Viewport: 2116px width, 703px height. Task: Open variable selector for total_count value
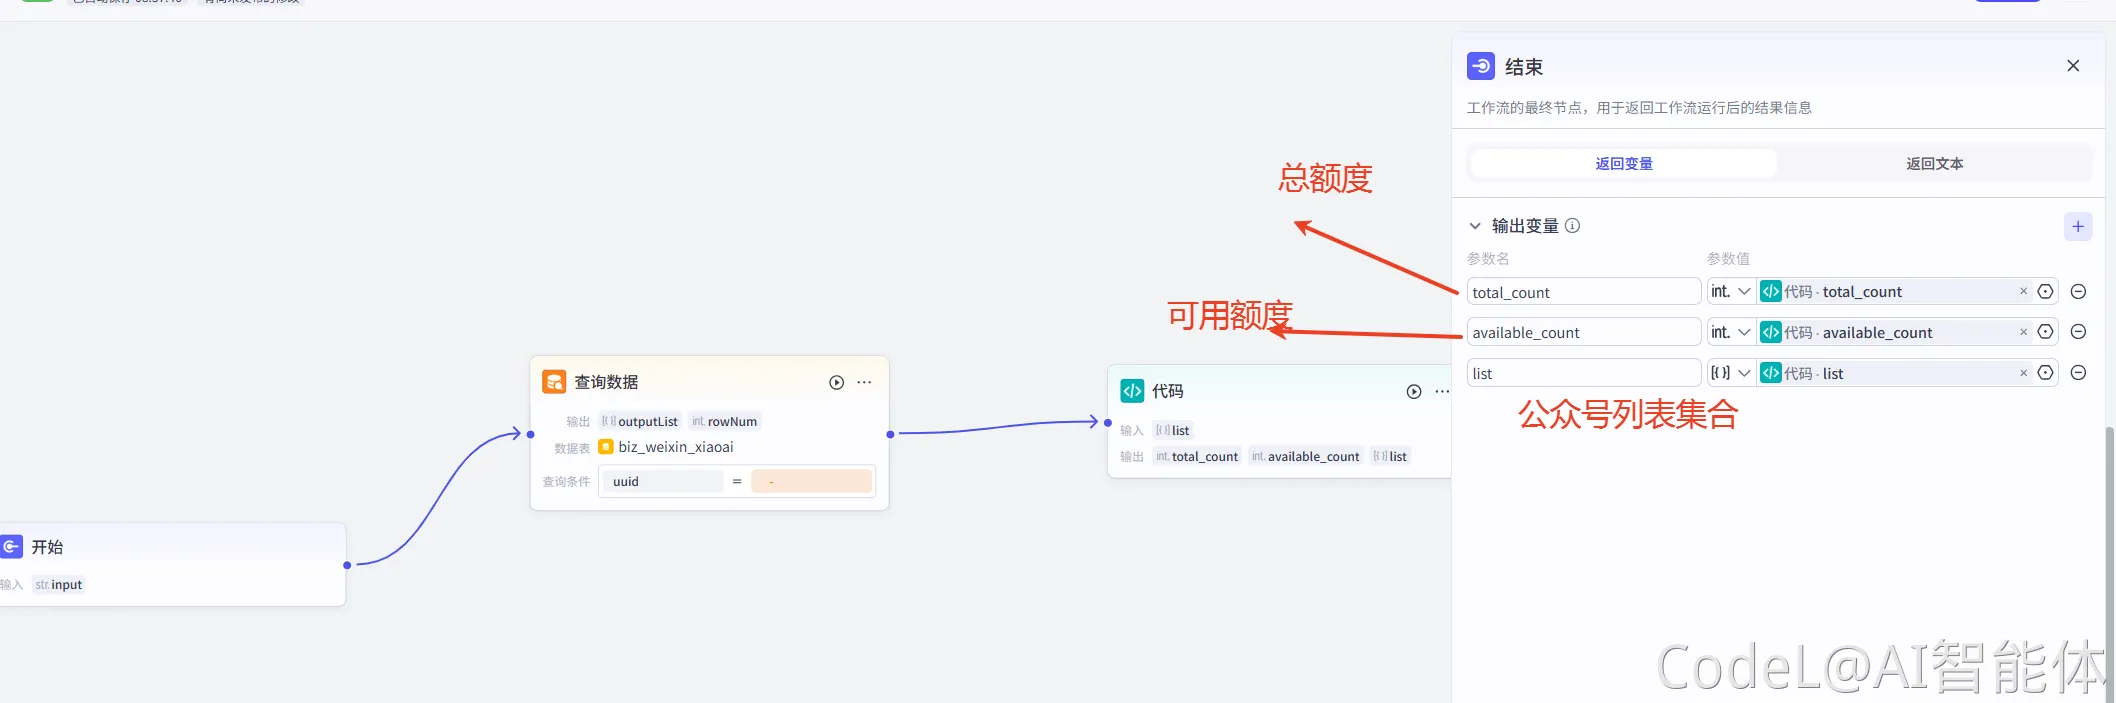pos(2045,292)
